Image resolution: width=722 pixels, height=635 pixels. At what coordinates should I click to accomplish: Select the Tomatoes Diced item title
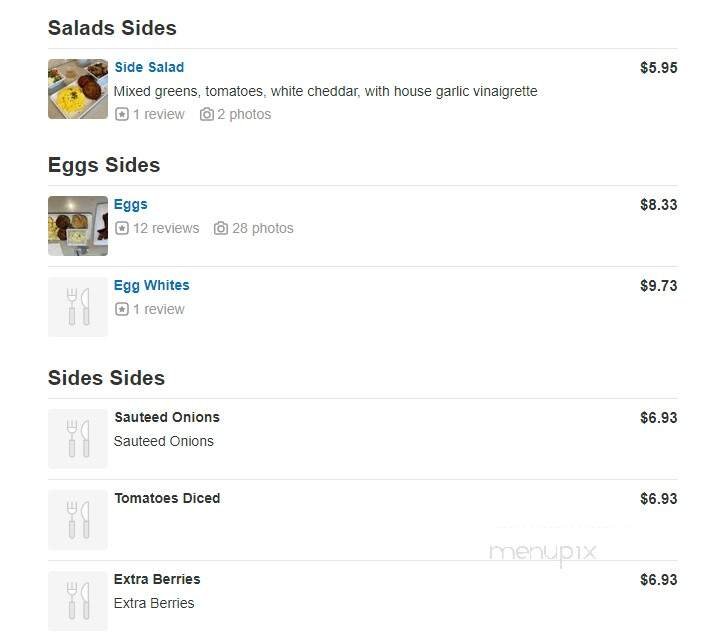click(167, 498)
